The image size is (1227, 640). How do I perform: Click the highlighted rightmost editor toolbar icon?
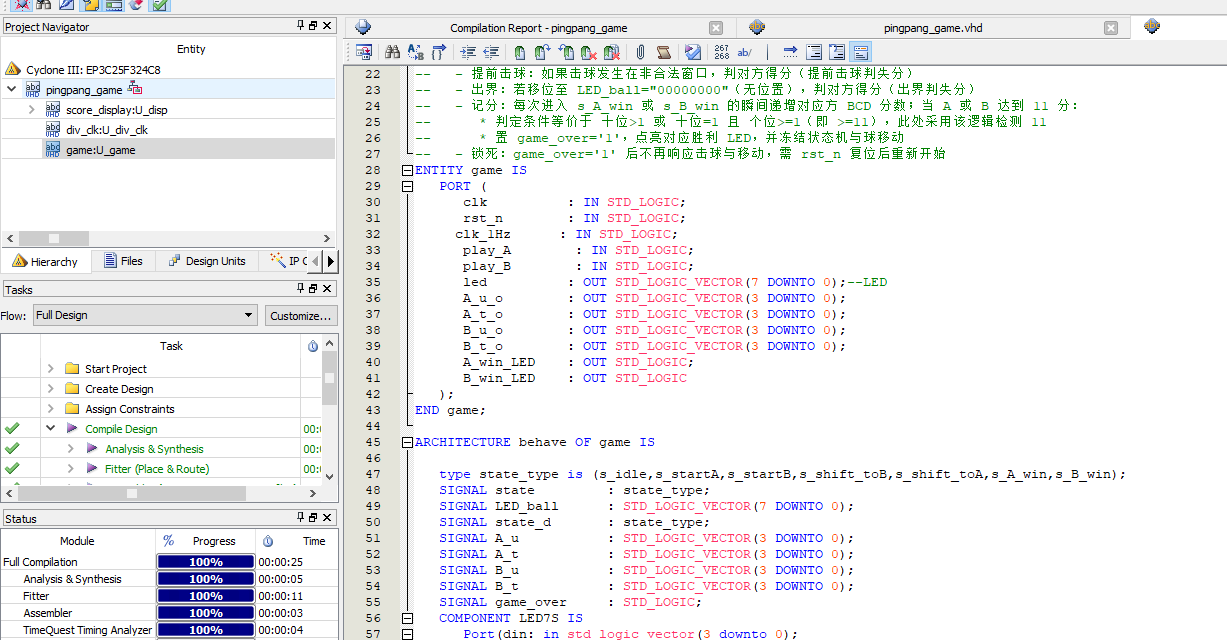click(860, 52)
